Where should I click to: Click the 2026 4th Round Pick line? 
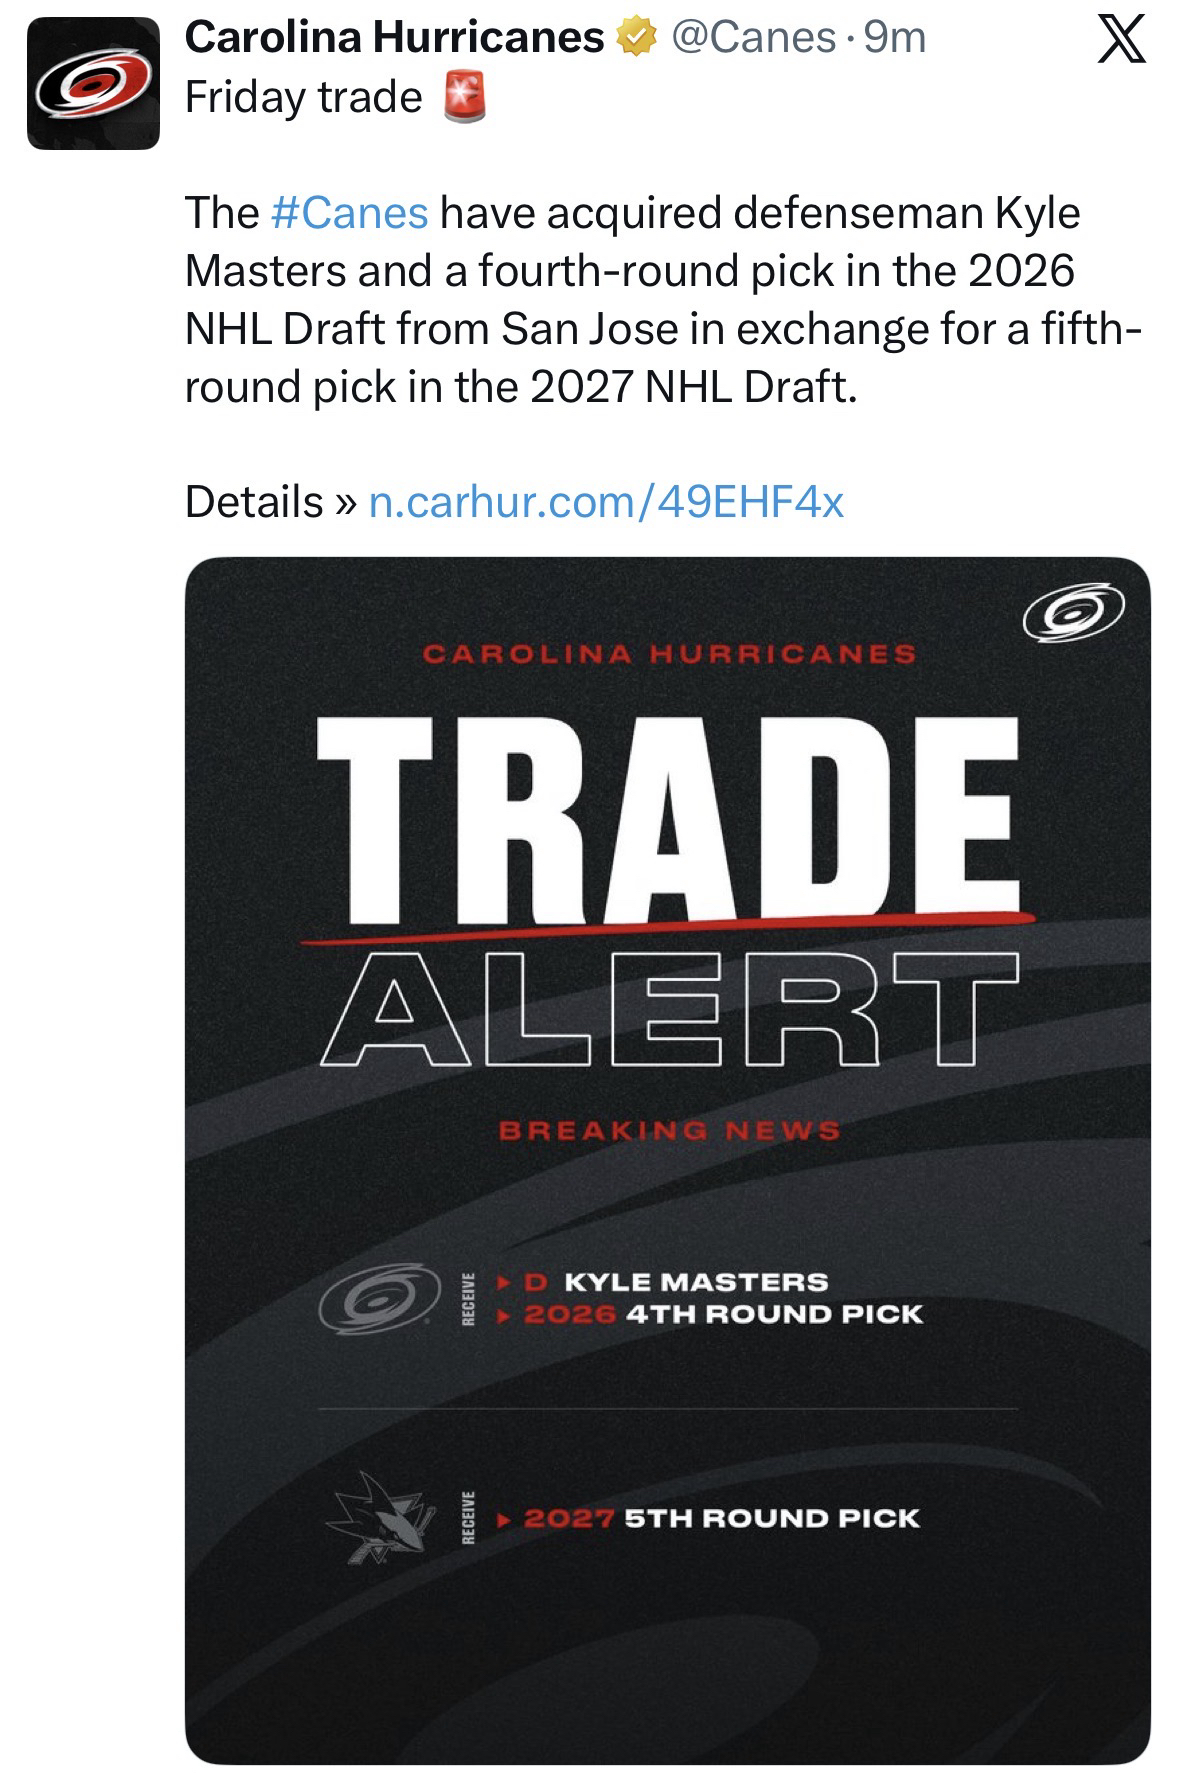click(x=722, y=1314)
